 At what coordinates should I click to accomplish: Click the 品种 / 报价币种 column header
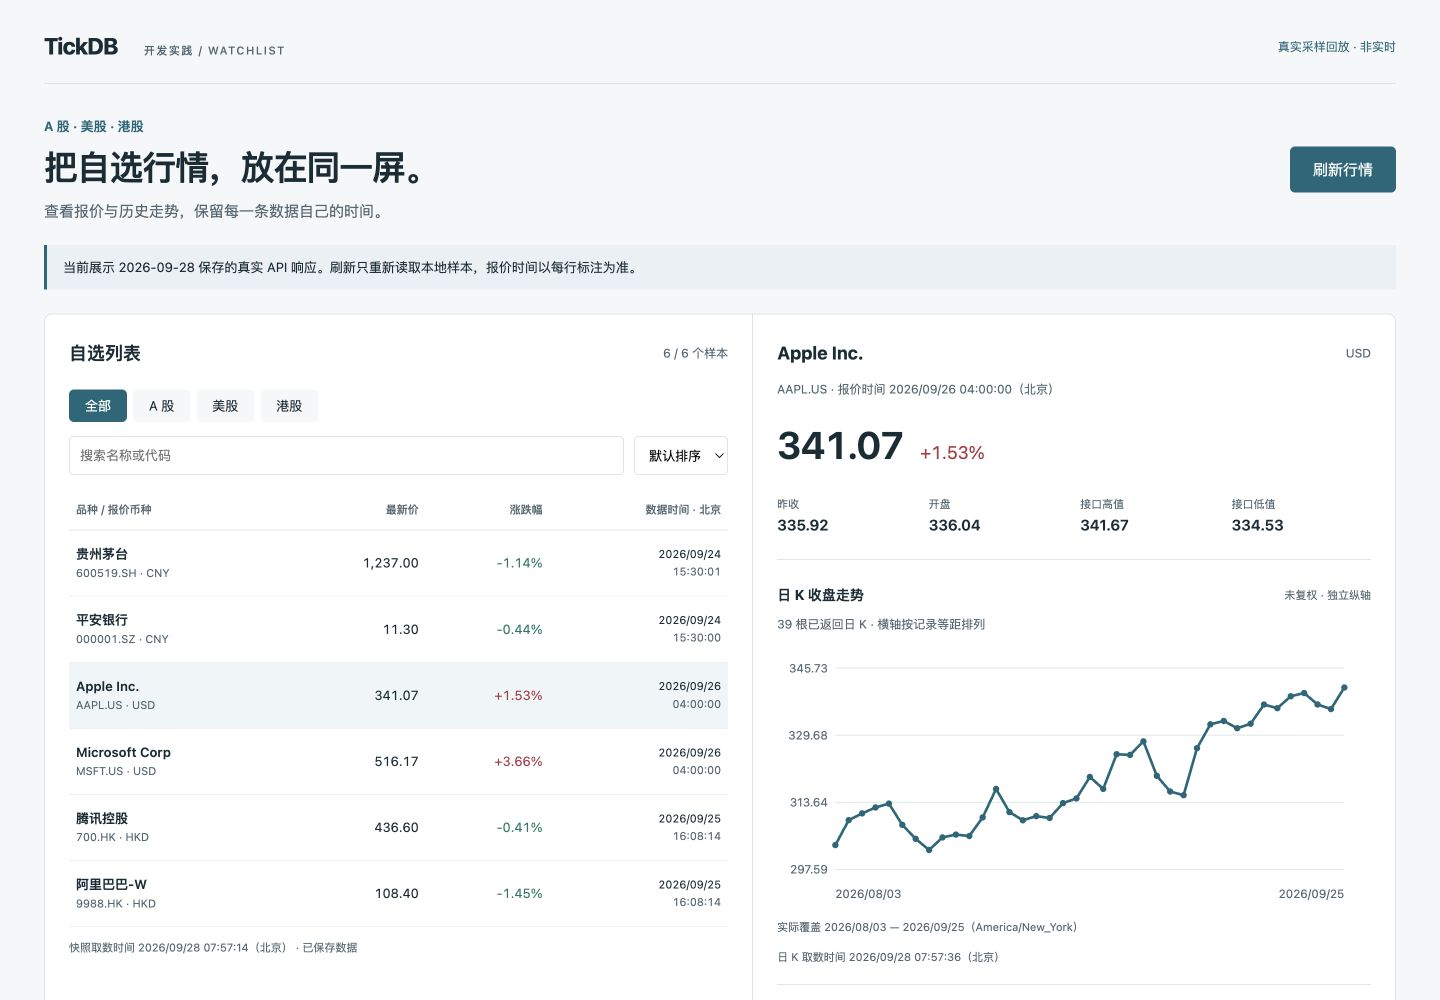[114, 510]
